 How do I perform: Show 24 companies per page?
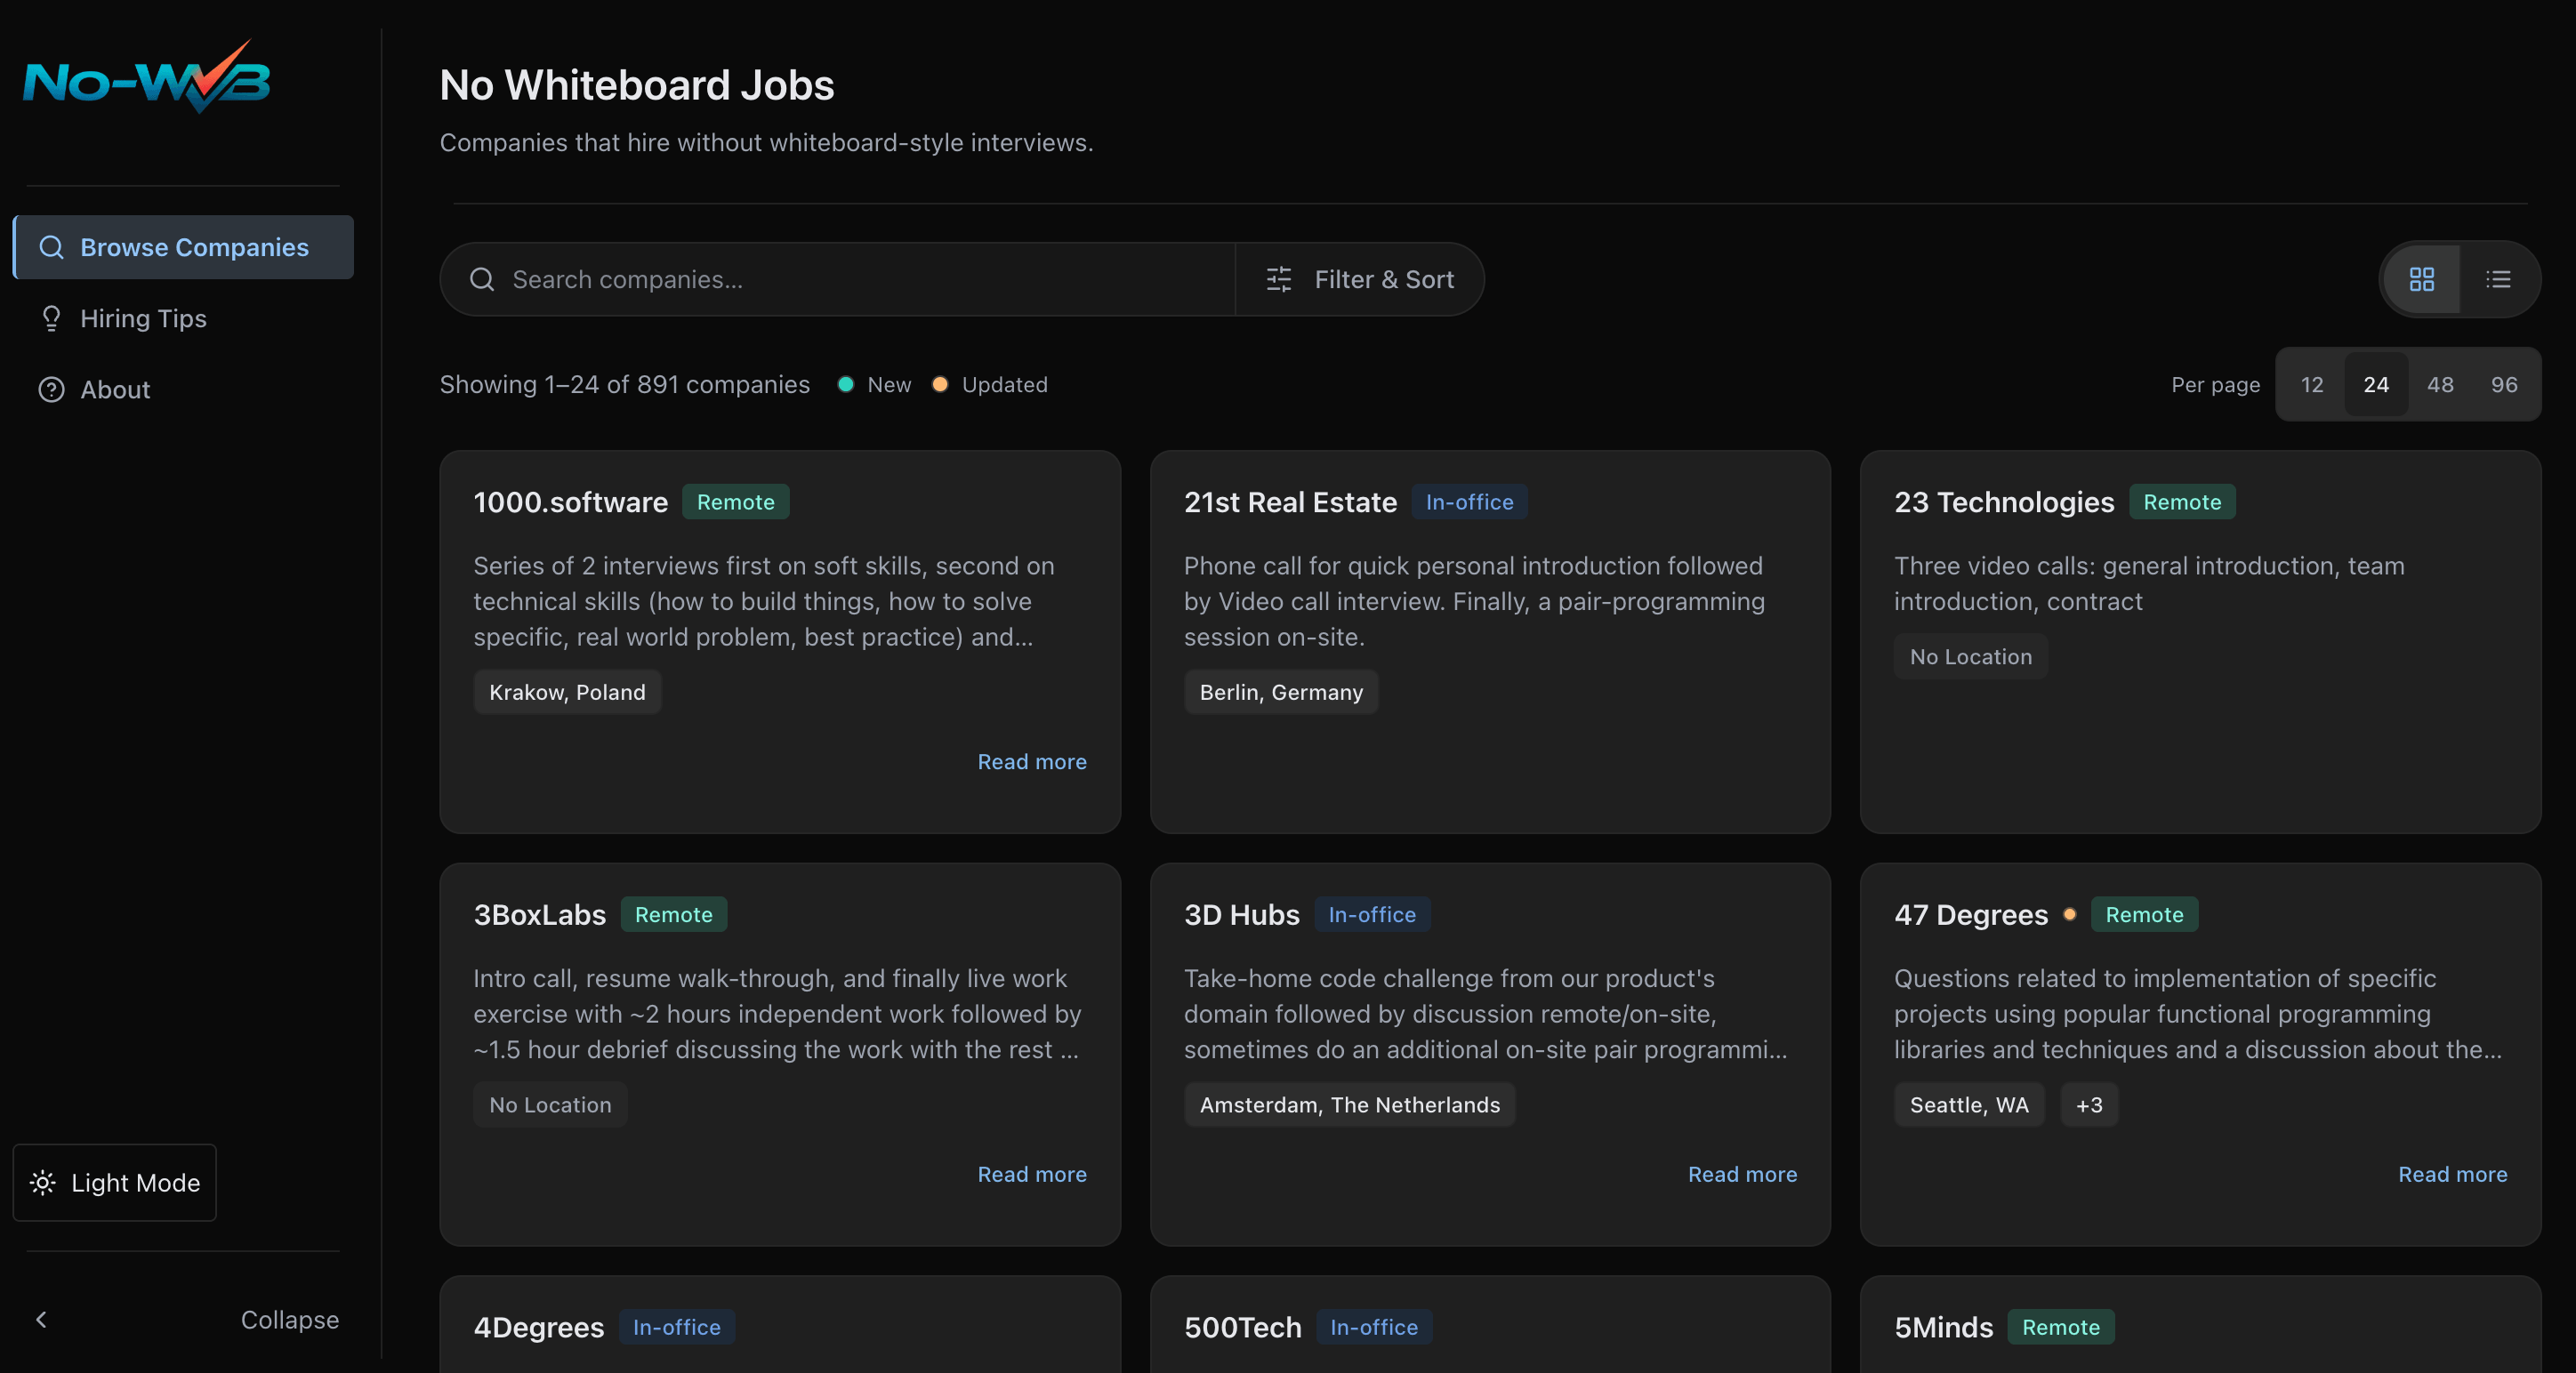pyautogui.click(x=2375, y=384)
